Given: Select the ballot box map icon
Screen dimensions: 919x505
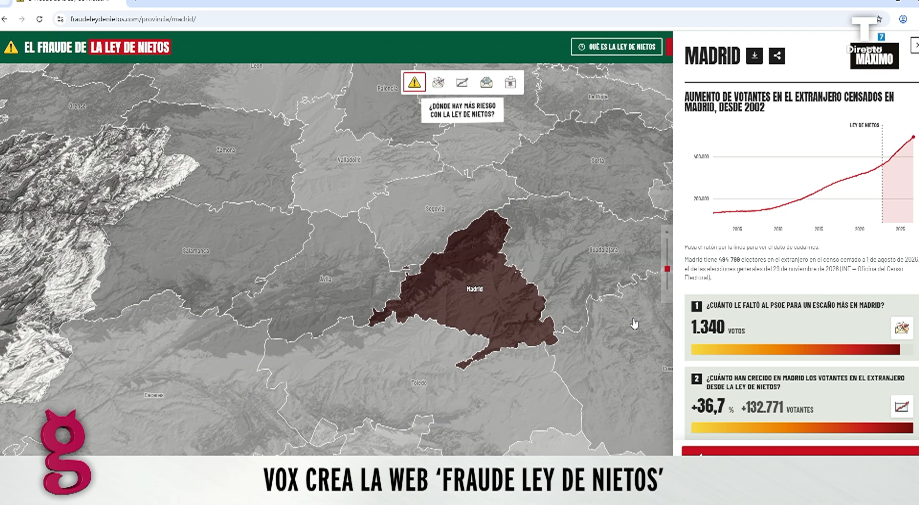Looking at the screenshot, I should tap(510, 83).
